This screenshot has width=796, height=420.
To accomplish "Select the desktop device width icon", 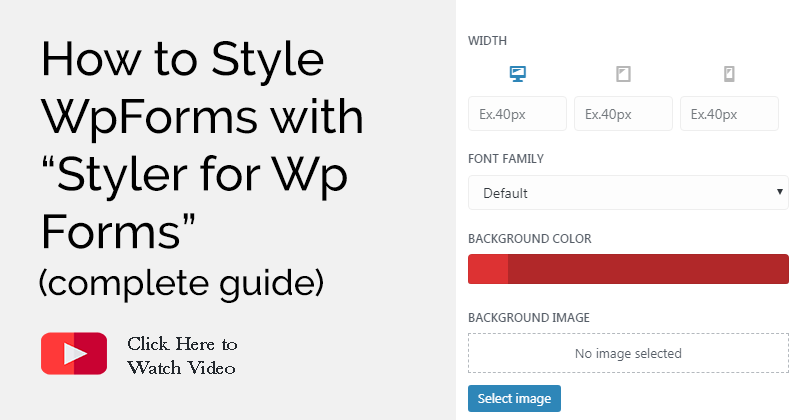I will click(x=517, y=74).
